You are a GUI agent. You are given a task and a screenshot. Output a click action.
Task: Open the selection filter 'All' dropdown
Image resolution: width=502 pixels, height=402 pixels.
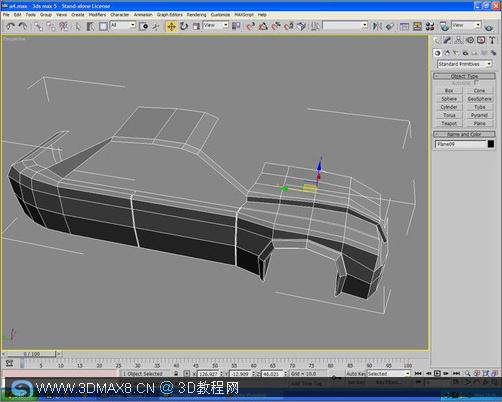(x=123, y=25)
